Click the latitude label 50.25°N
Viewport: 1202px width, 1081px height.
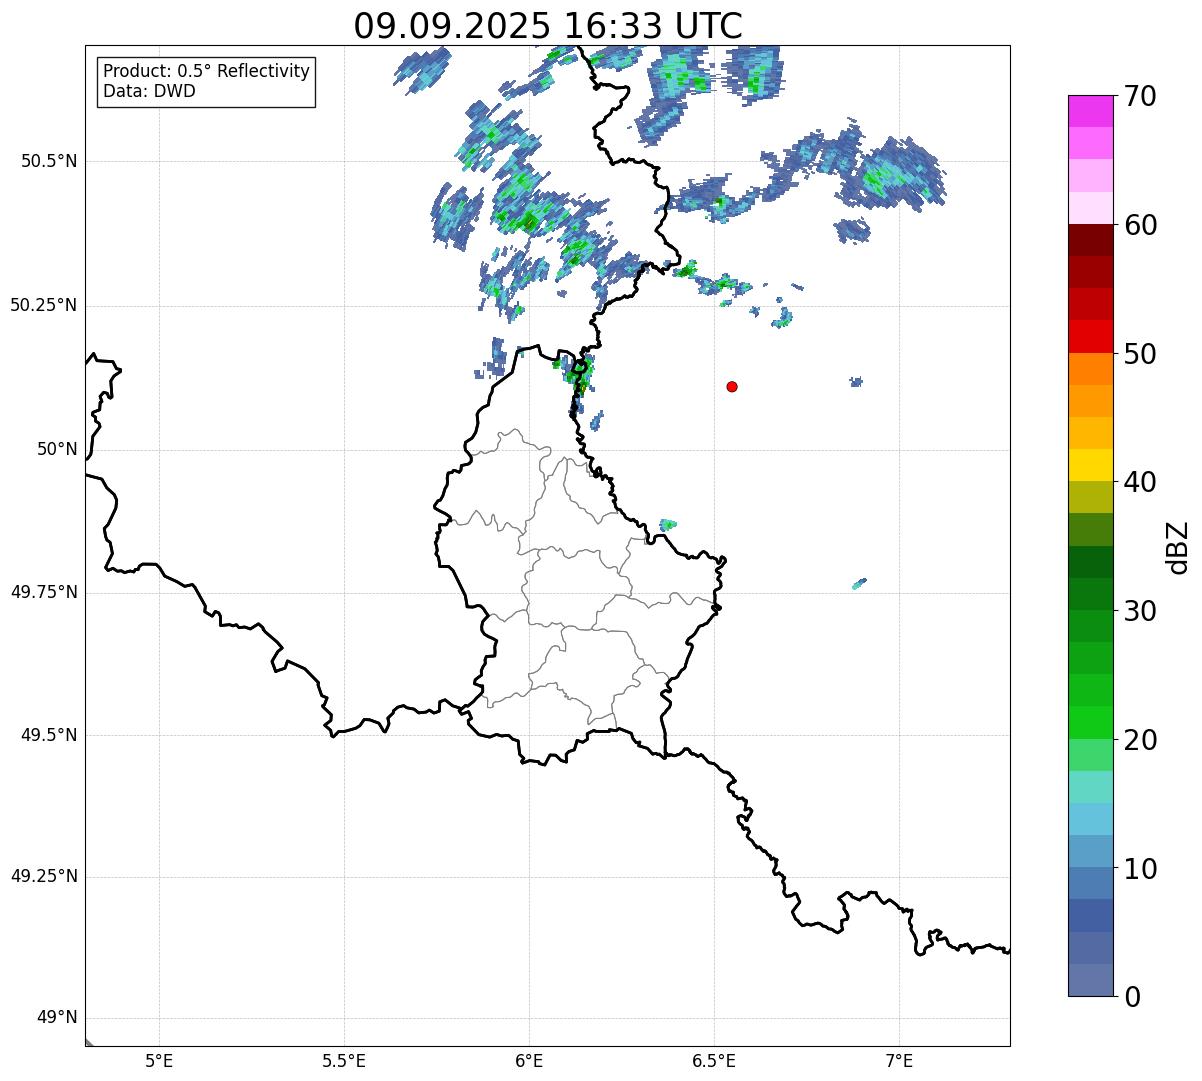coord(44,306)
